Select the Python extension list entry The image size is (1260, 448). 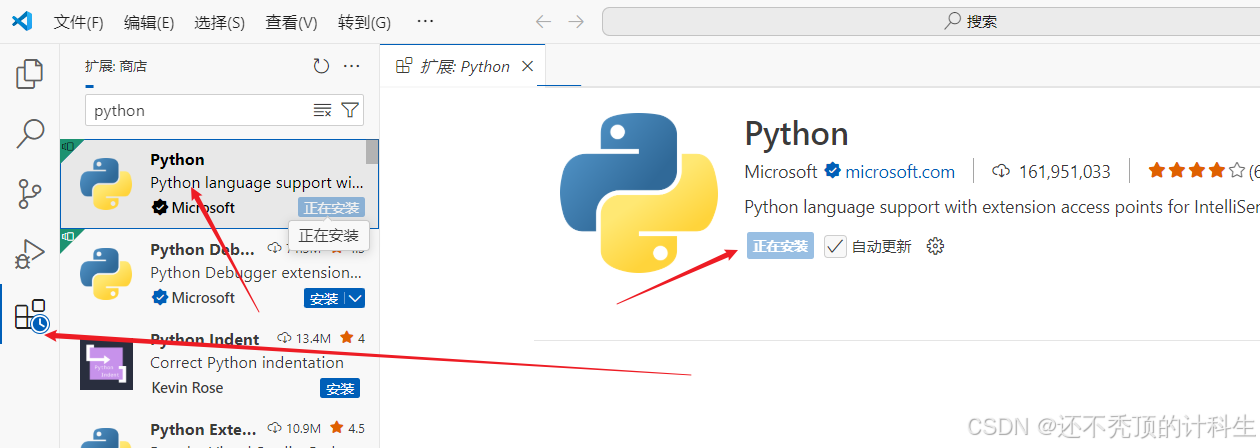219,184
